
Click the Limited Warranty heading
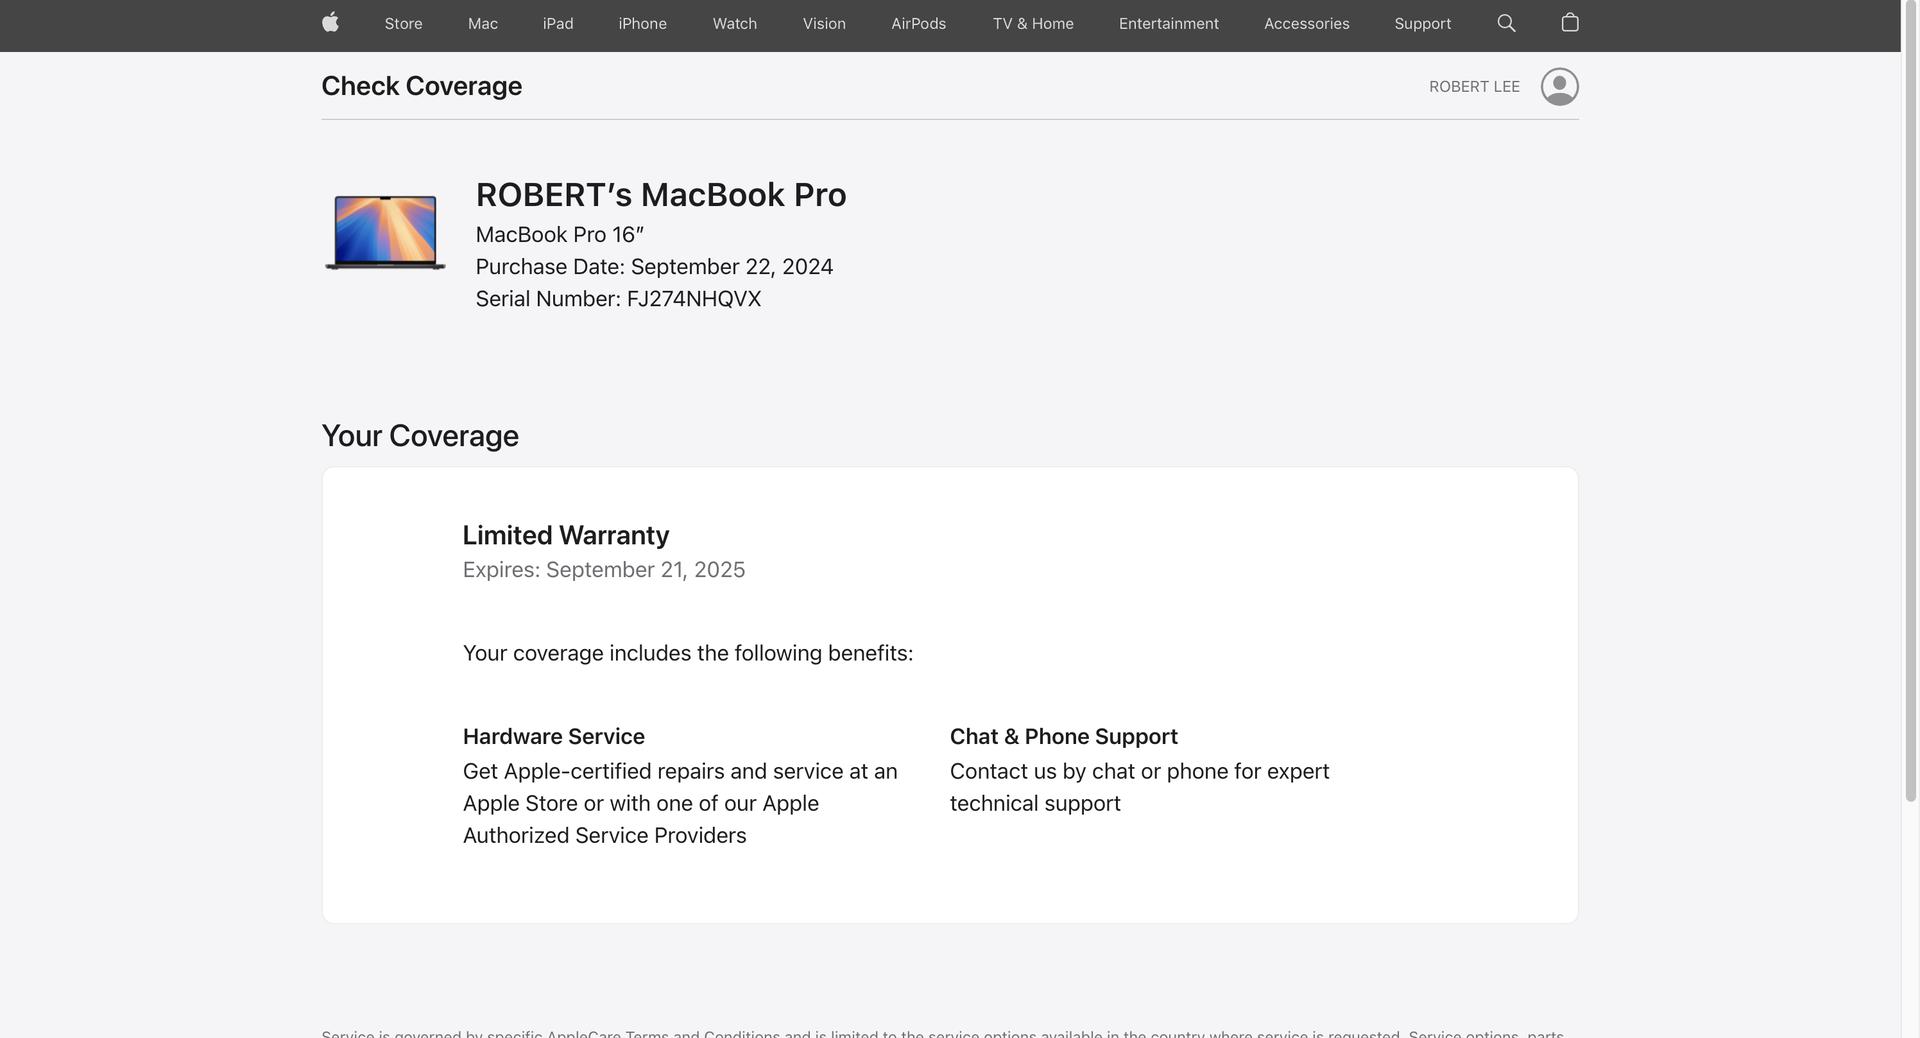(566, 535)
